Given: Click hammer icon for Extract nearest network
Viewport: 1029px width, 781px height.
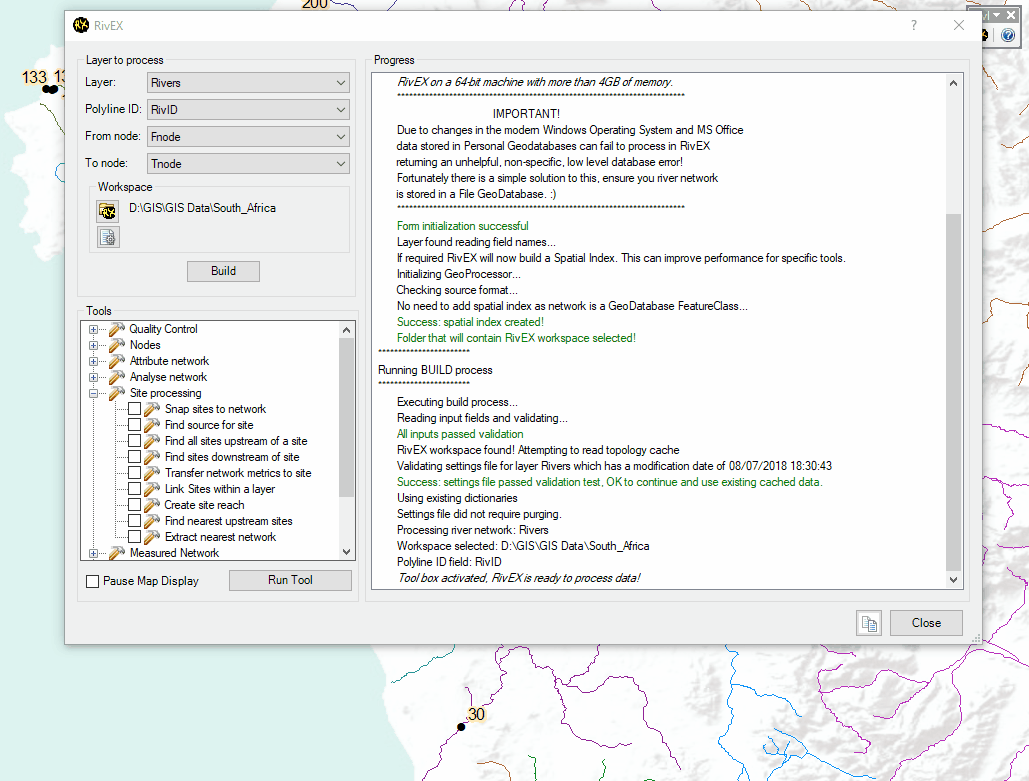Looking at the screenshot, I should pyautogui.click(x=152, y=537).
